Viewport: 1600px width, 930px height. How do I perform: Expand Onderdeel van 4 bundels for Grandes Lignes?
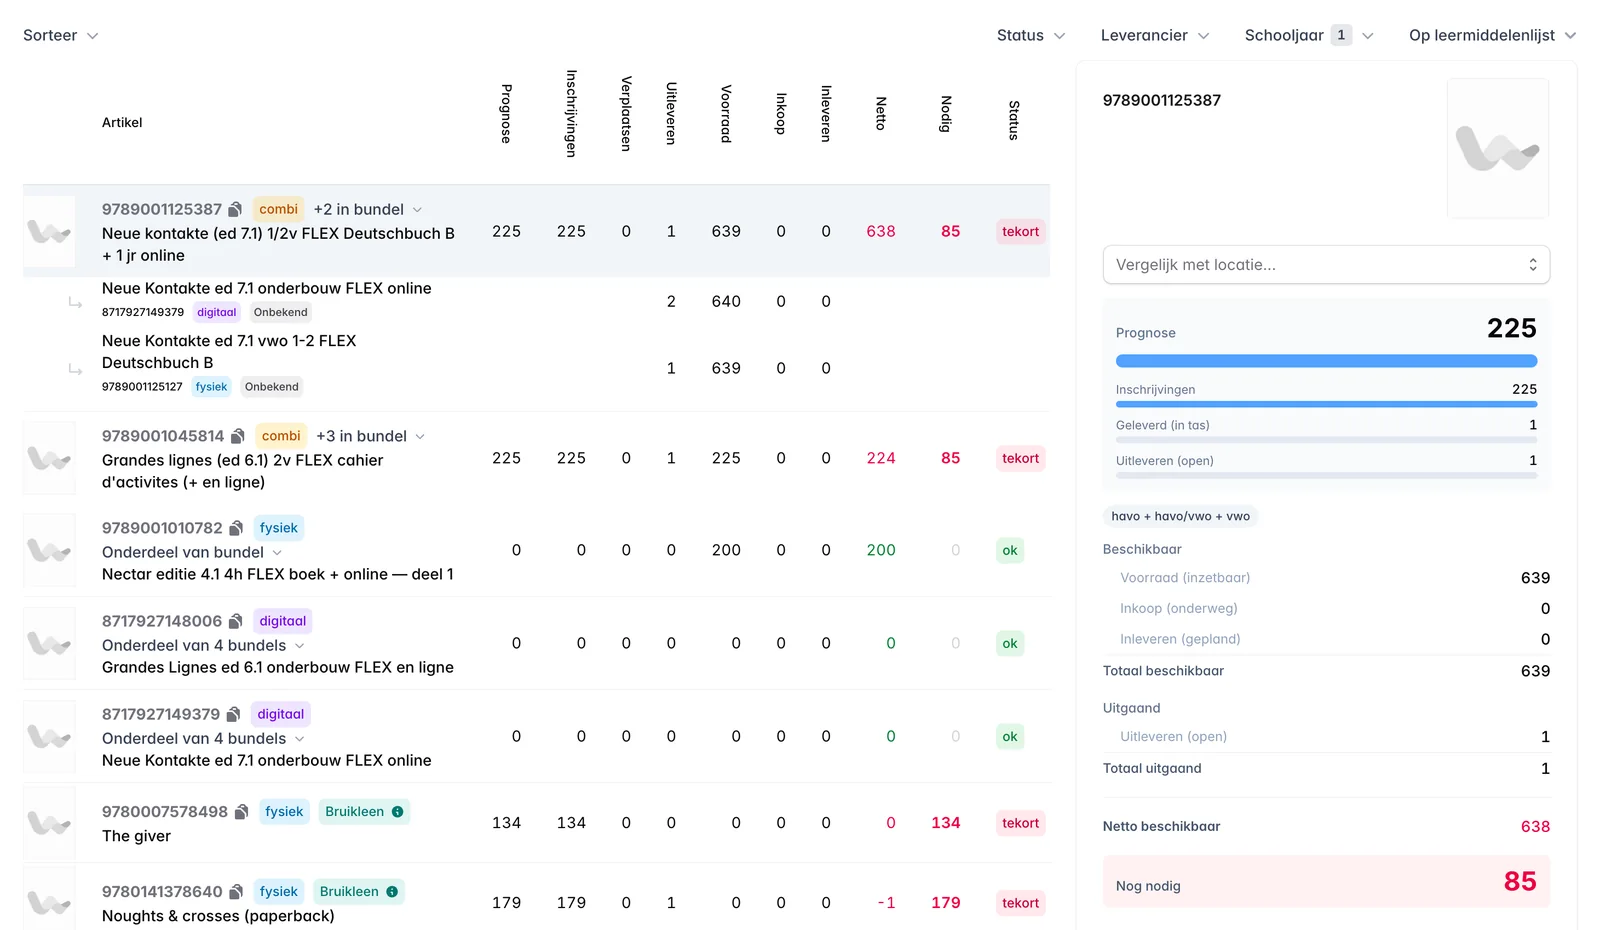(203, 645)
